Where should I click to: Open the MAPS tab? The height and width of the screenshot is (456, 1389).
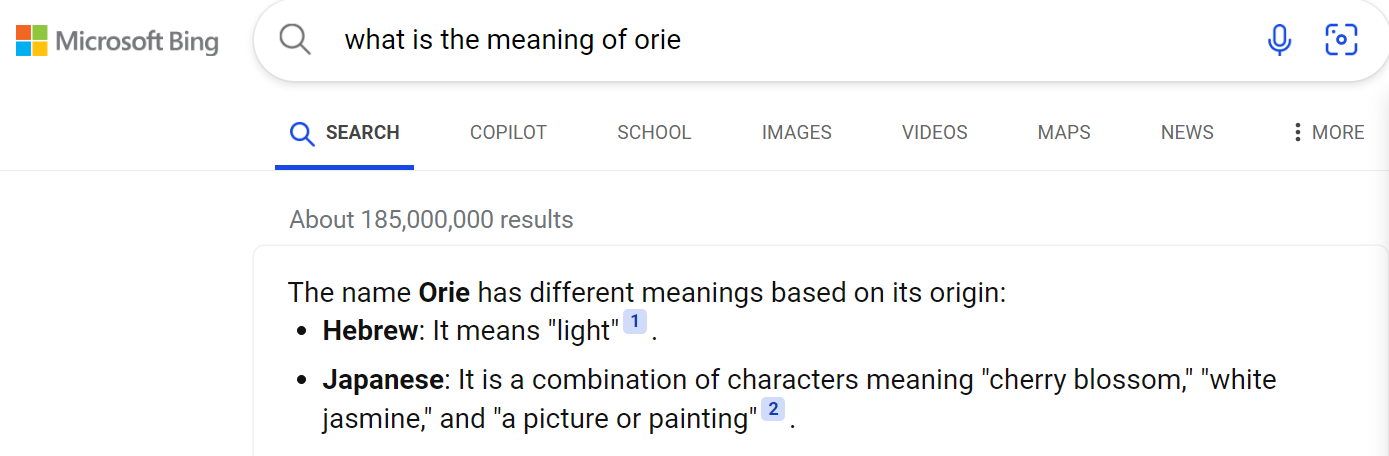point(1064,132)
